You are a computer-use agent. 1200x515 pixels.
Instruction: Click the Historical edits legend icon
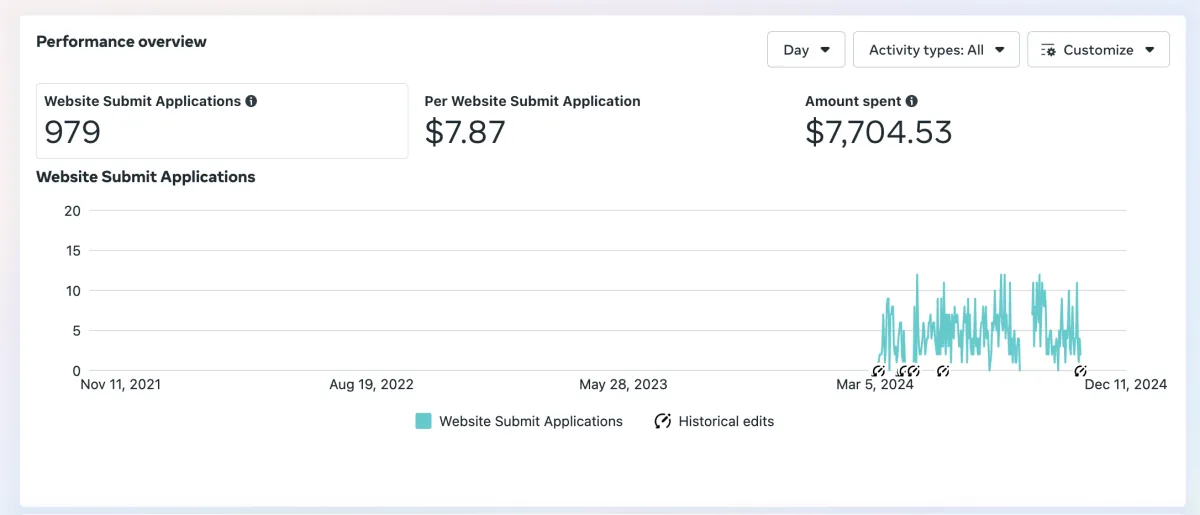tap(662, 421)
